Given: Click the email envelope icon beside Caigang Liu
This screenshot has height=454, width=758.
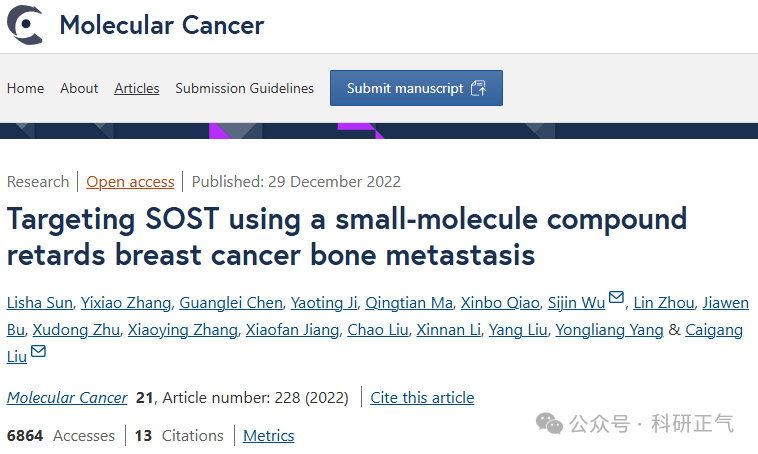Looking at the screenshot, I should pos(38,351).
